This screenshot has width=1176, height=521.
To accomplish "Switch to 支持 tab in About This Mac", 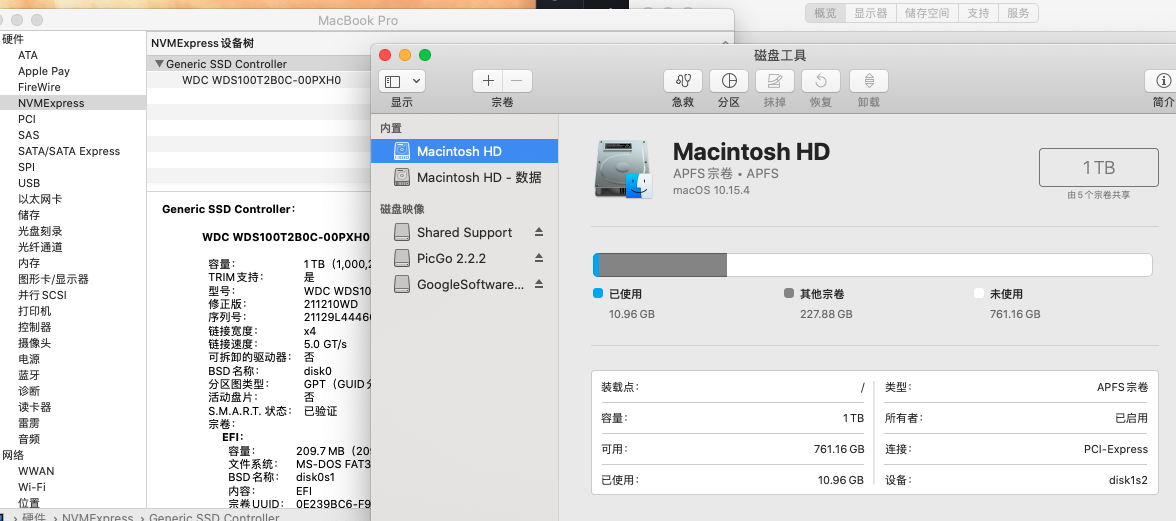I will 978,13.
